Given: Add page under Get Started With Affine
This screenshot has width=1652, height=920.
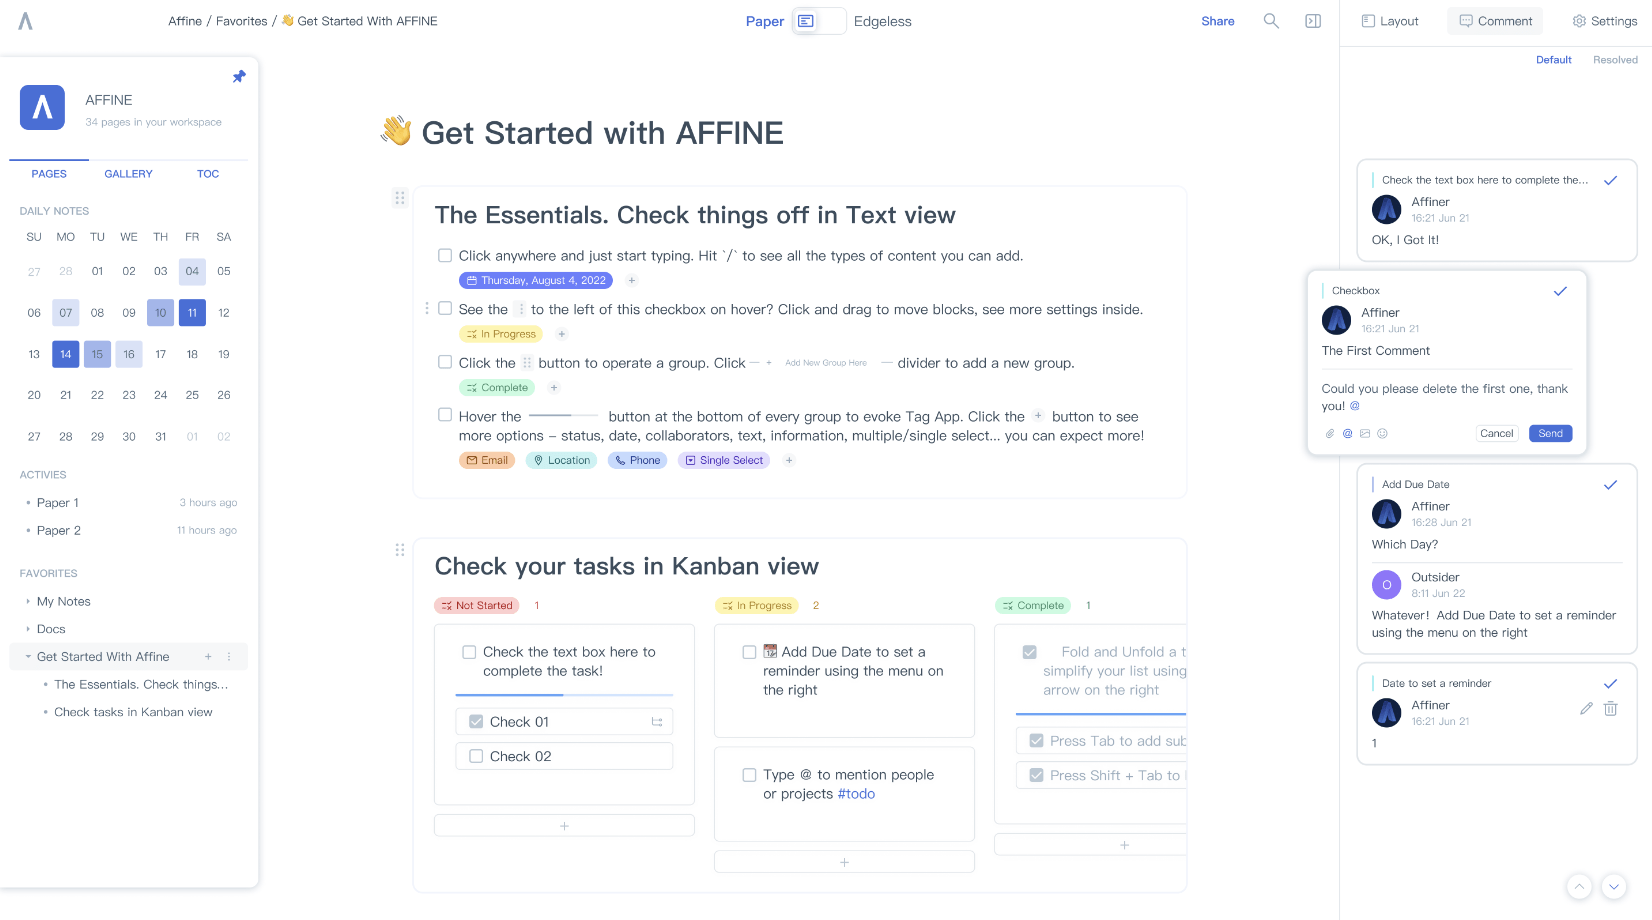Looking at the screenshot, I should tap(208, 657).
